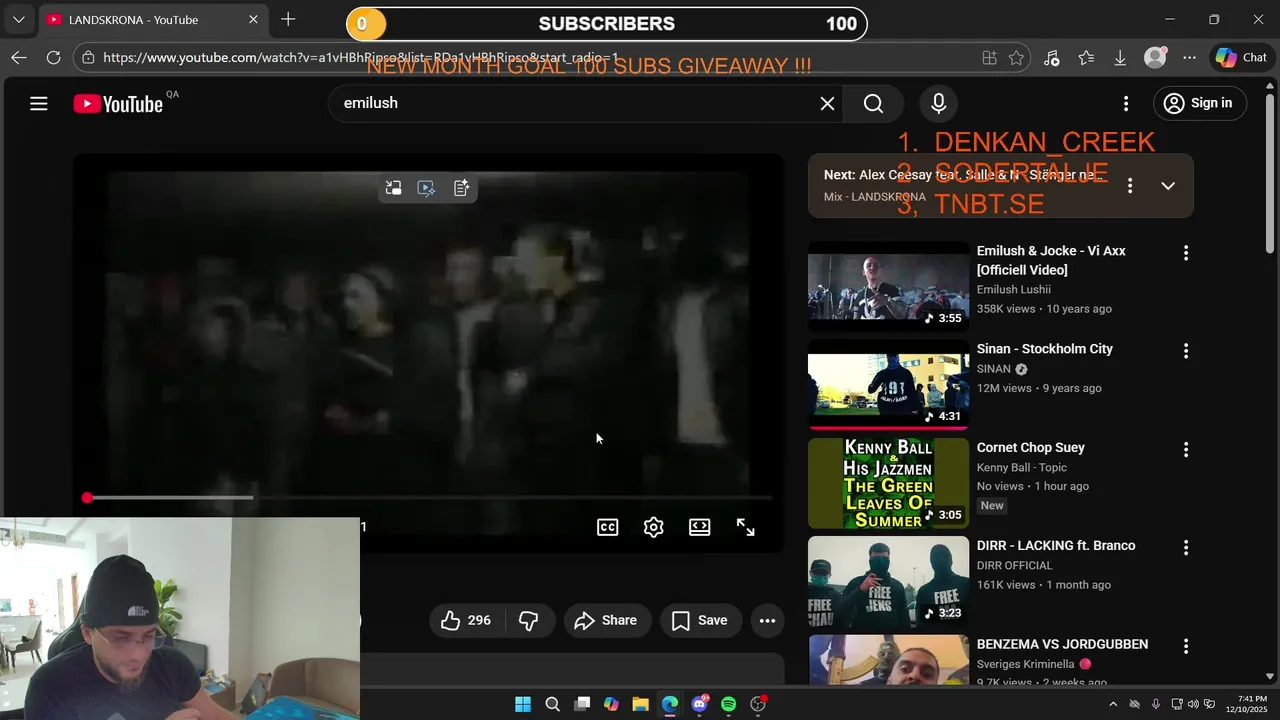Viewport: 1280px width, 720px height.
Task: Open player settings gear
Action: coord(654,527)
